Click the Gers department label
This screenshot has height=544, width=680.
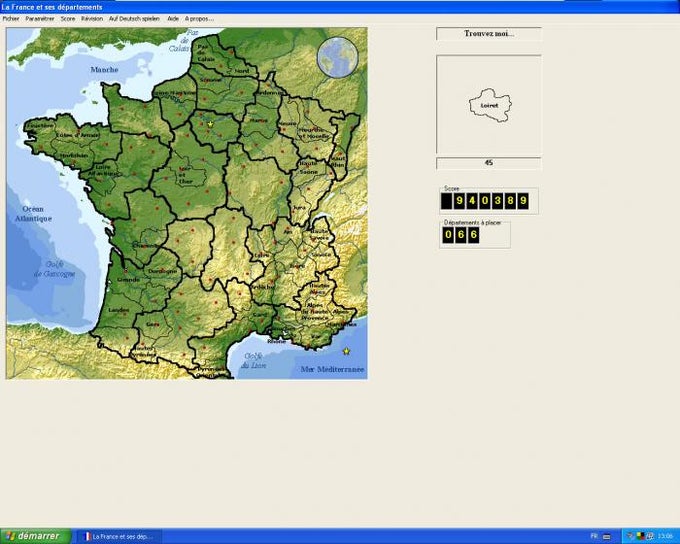(153, 324)
